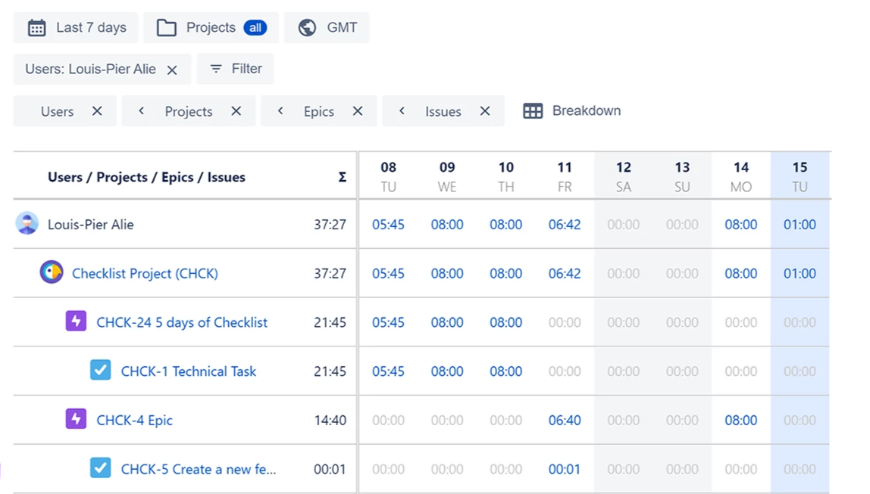The width and height of the screenshot is (870, 494).
Task: Click the checkbox icon next to CHCK-5 issue
Action: click(x=100, y=468)
